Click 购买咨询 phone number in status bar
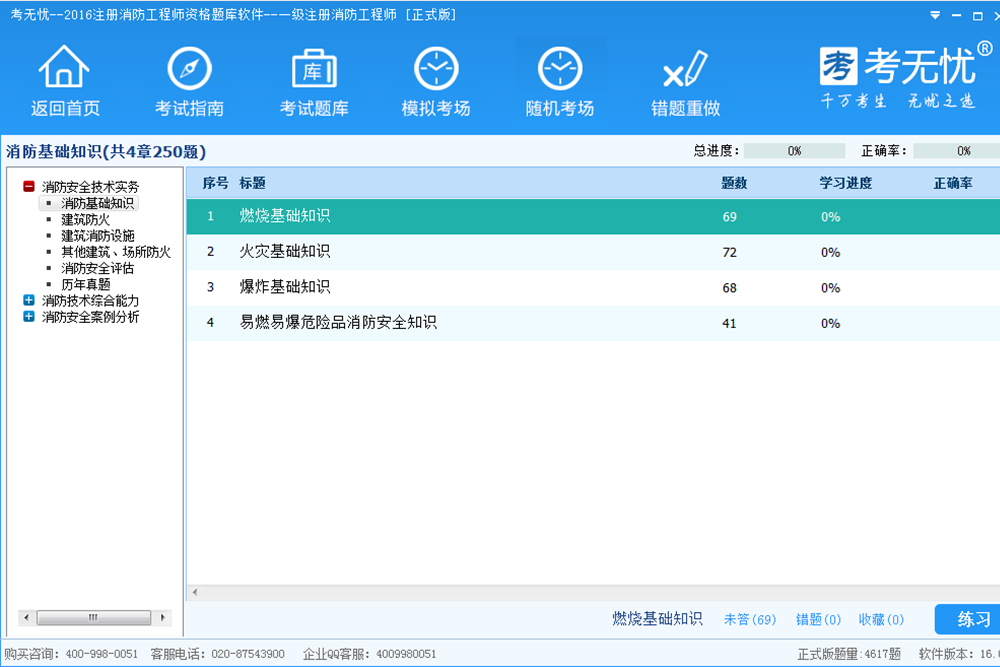This screenshot has width=1000, height=667. point(101,654)
